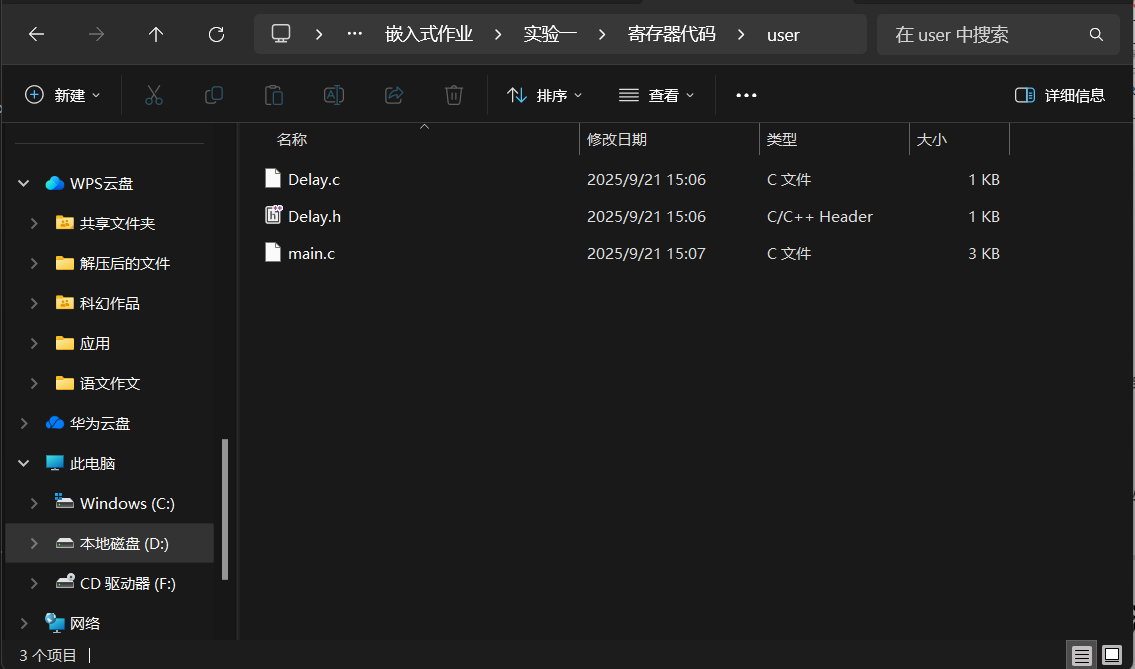Click the user breadcrumb segment
The height and width of the screenshot is (669, 1135).
pos(783,35)
